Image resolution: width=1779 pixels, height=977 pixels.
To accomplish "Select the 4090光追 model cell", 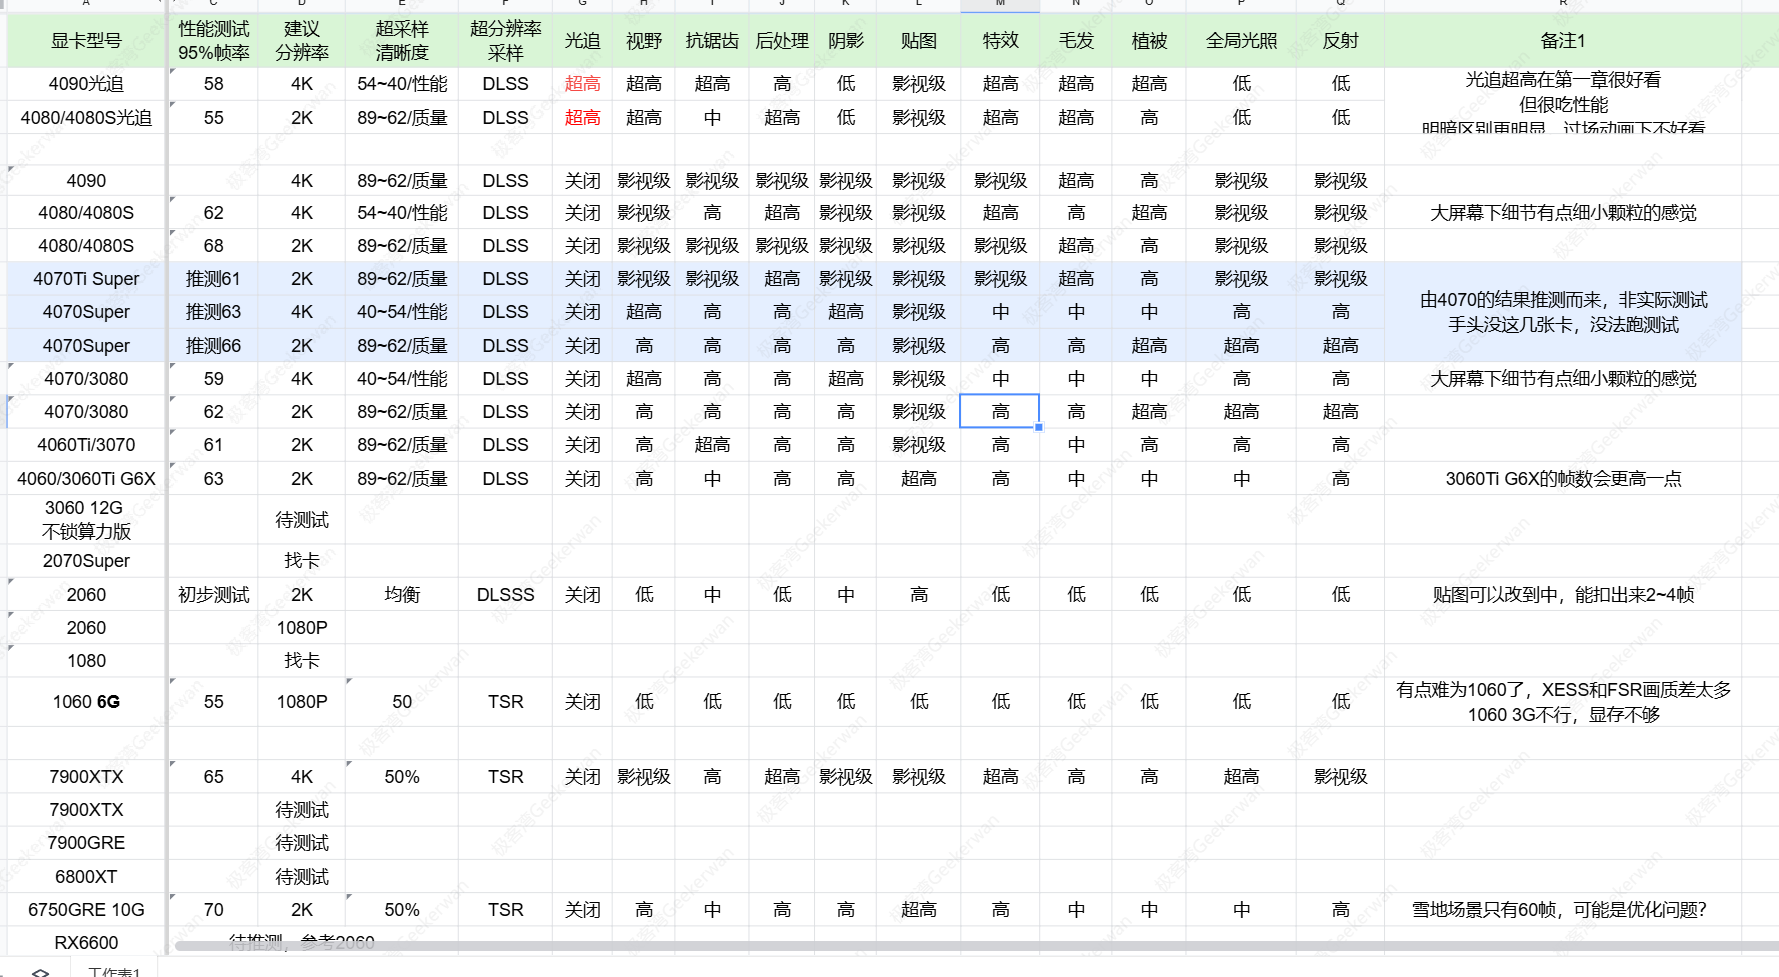I will tap(86, 84).
